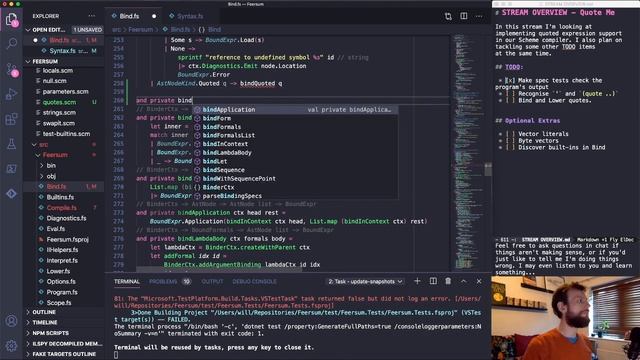The image size is (640, 360).
Task: Open Feersum.fsproj file
Action: (64, 239)
